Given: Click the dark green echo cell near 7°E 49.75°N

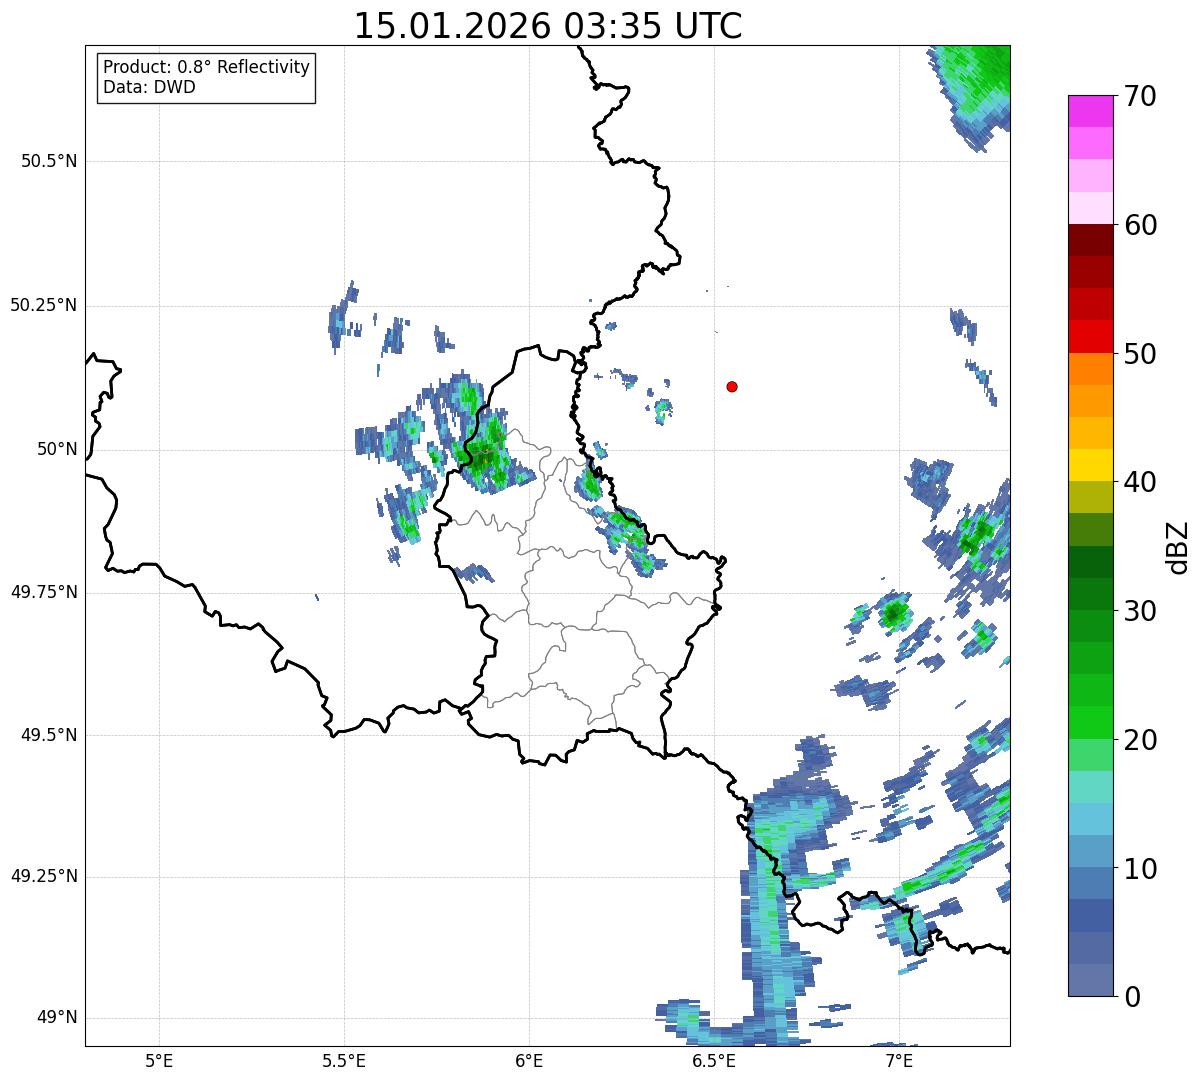Looking at the screenshot, I should [x=894, y=611].
